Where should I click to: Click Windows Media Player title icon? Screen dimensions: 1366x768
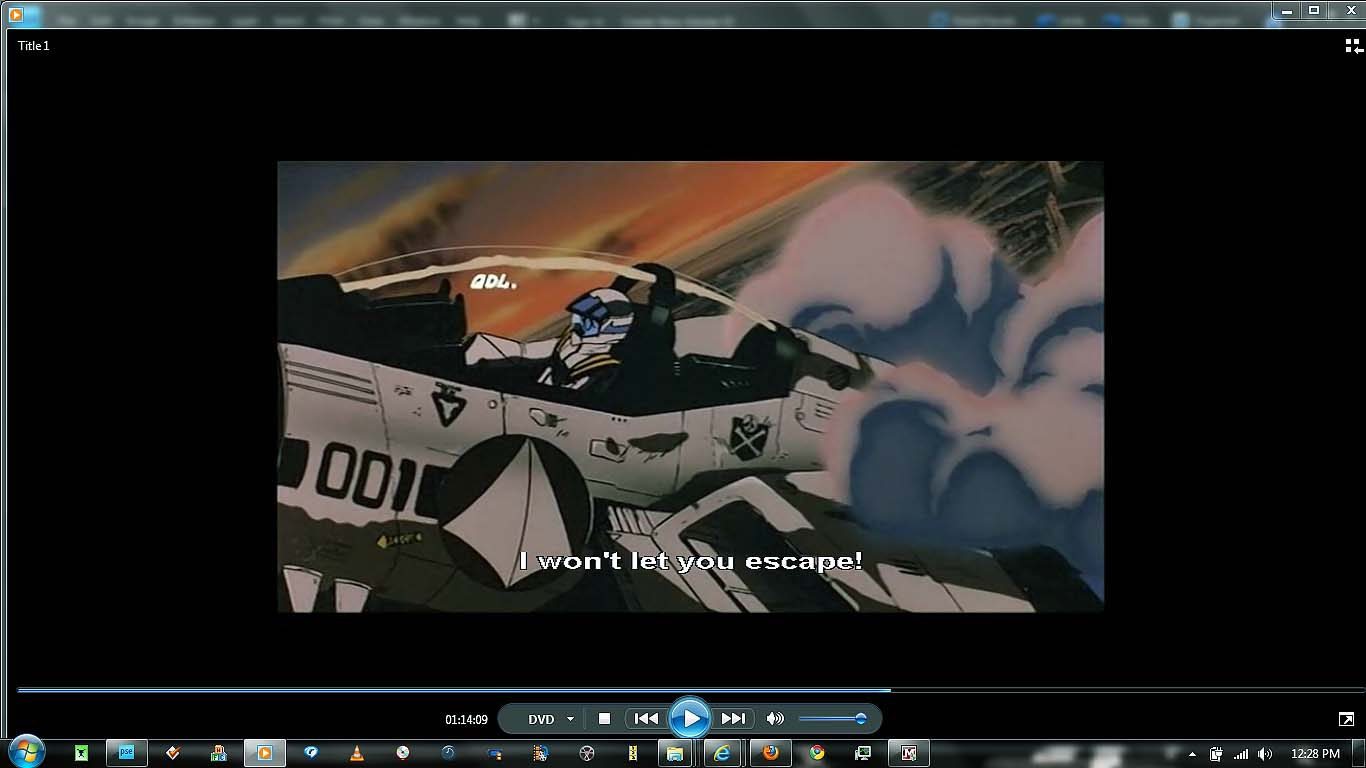(15, 14)
